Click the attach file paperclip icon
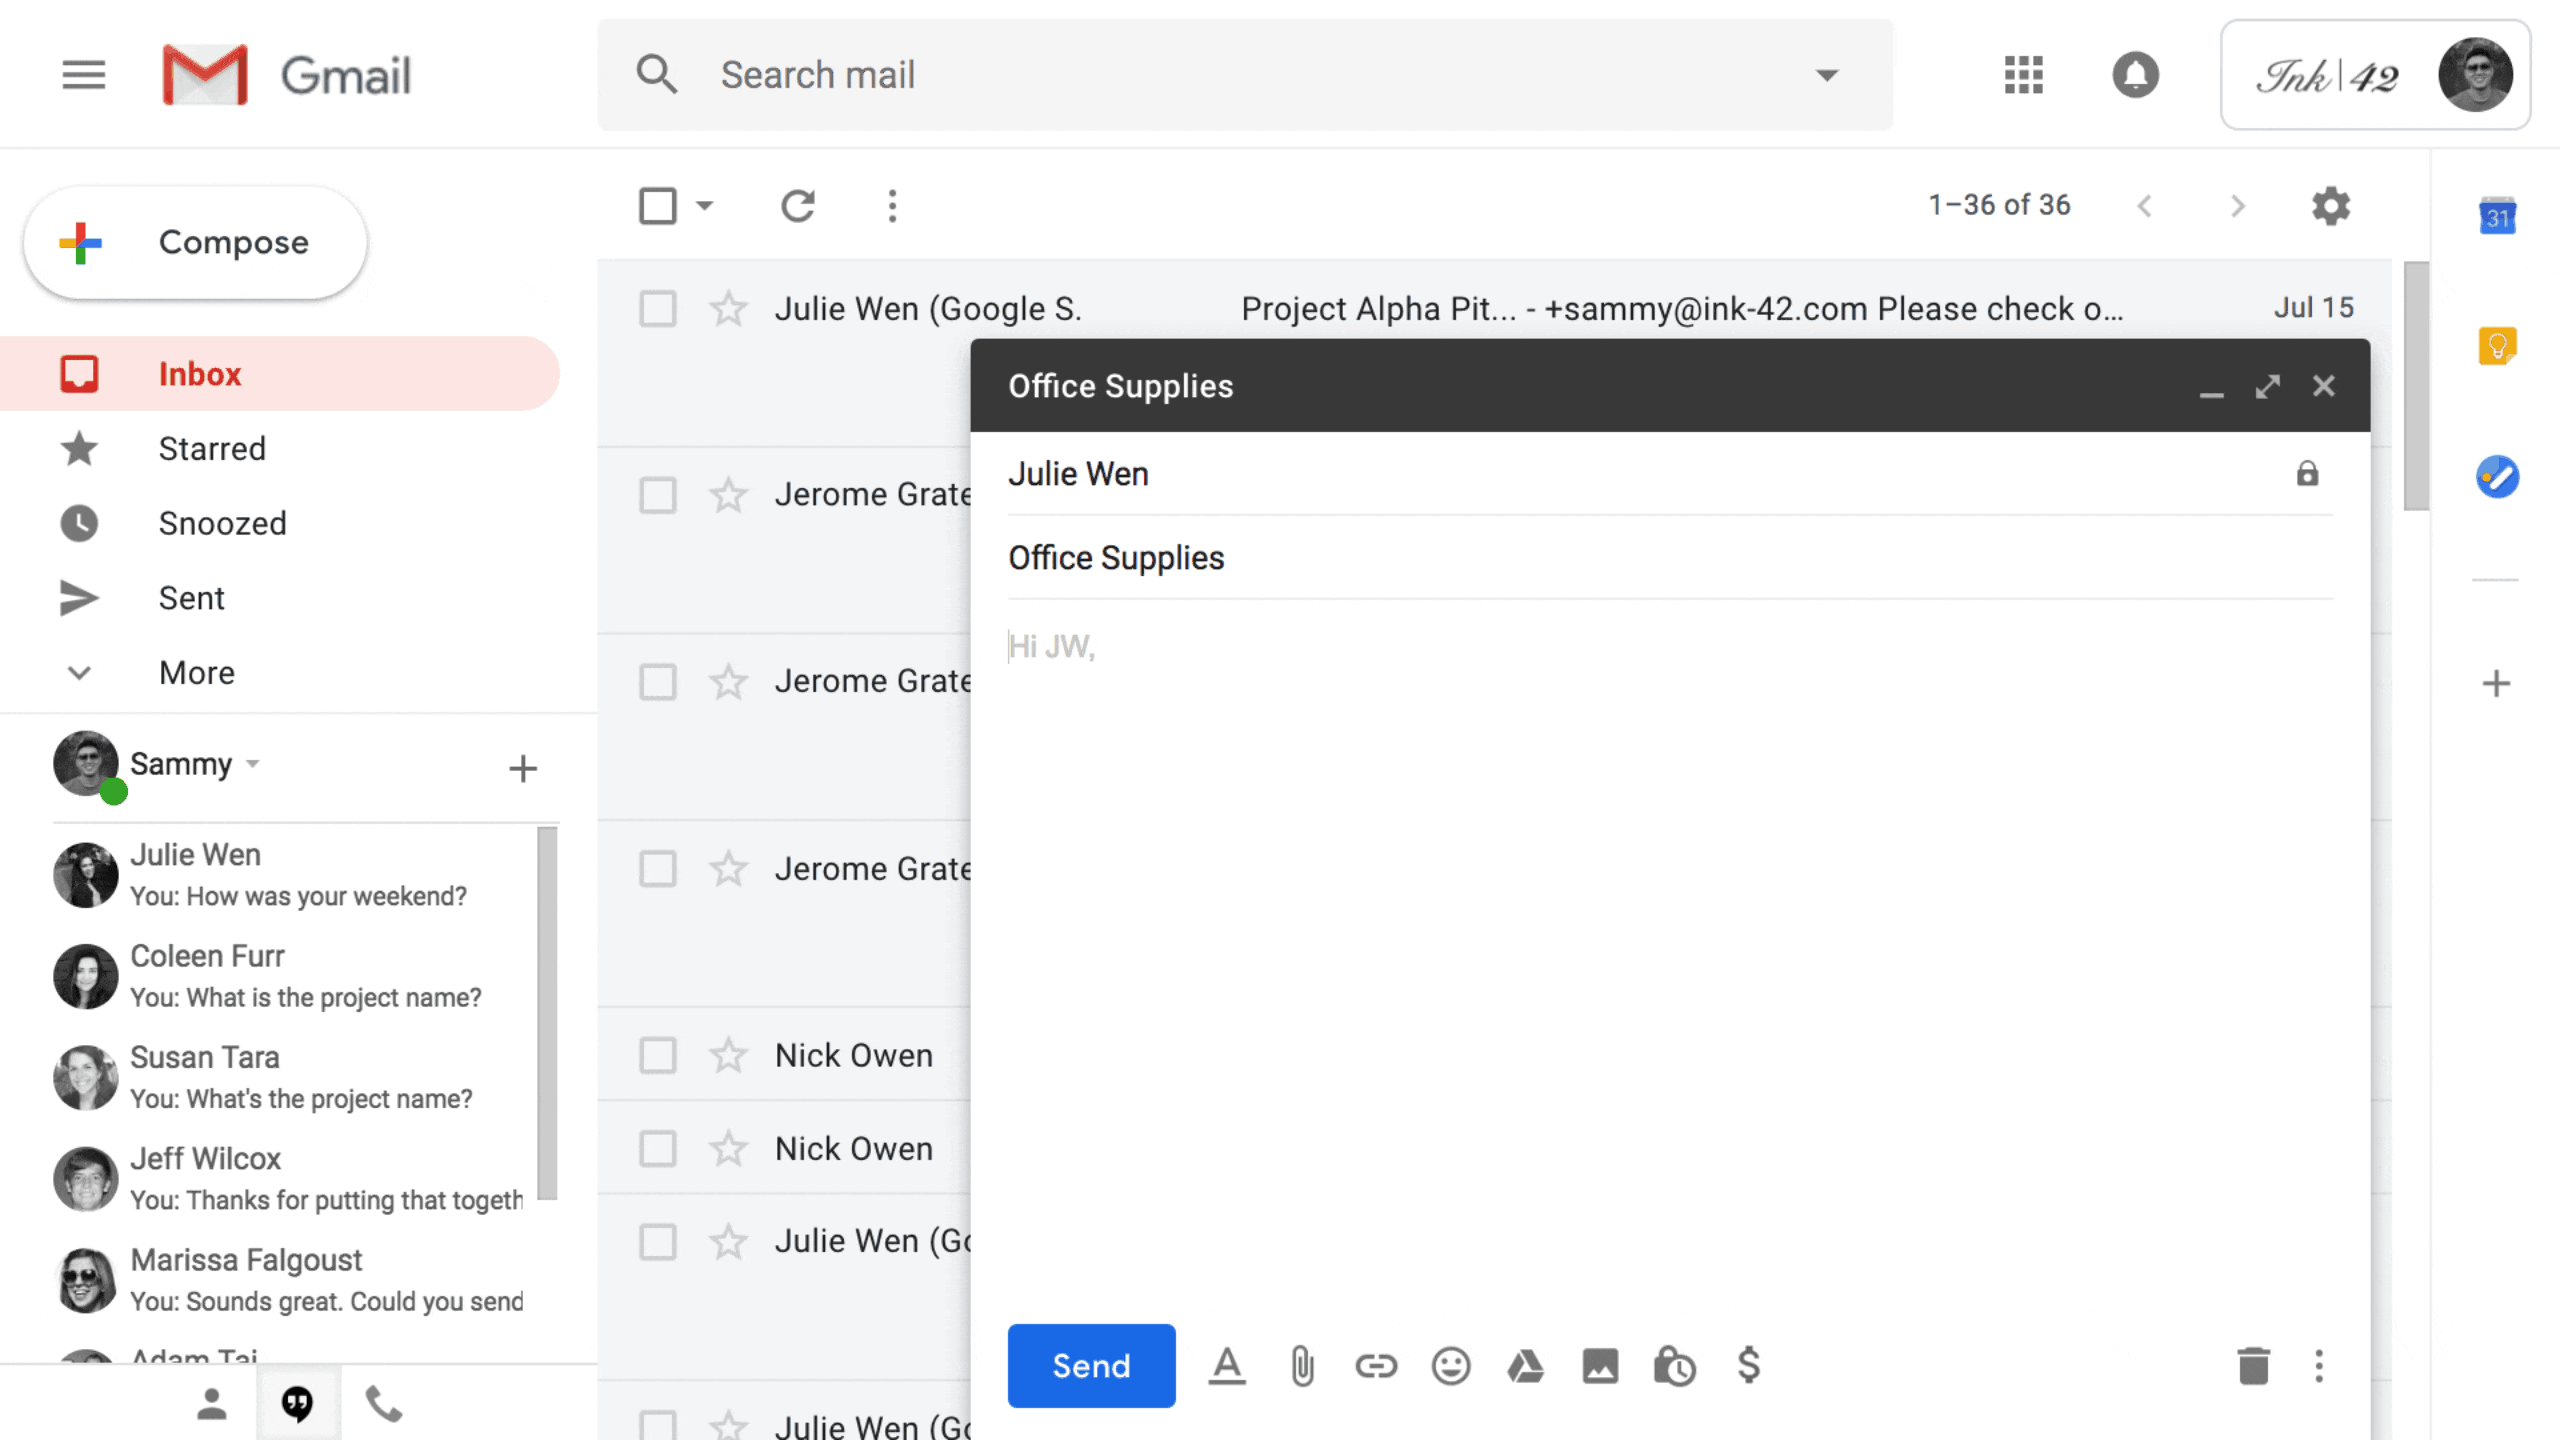Image resolution: width=2560 pixels, height=1440 pixels. click(x=1303, y=1366)
